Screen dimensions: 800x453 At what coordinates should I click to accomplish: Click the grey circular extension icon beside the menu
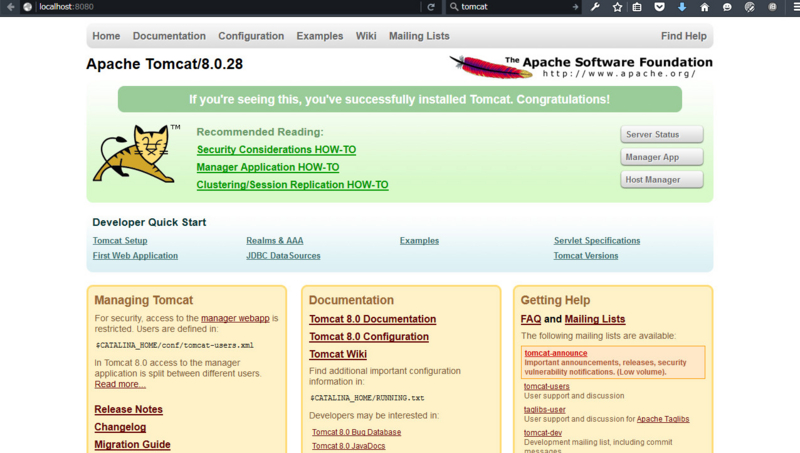[x=772, y=7]
